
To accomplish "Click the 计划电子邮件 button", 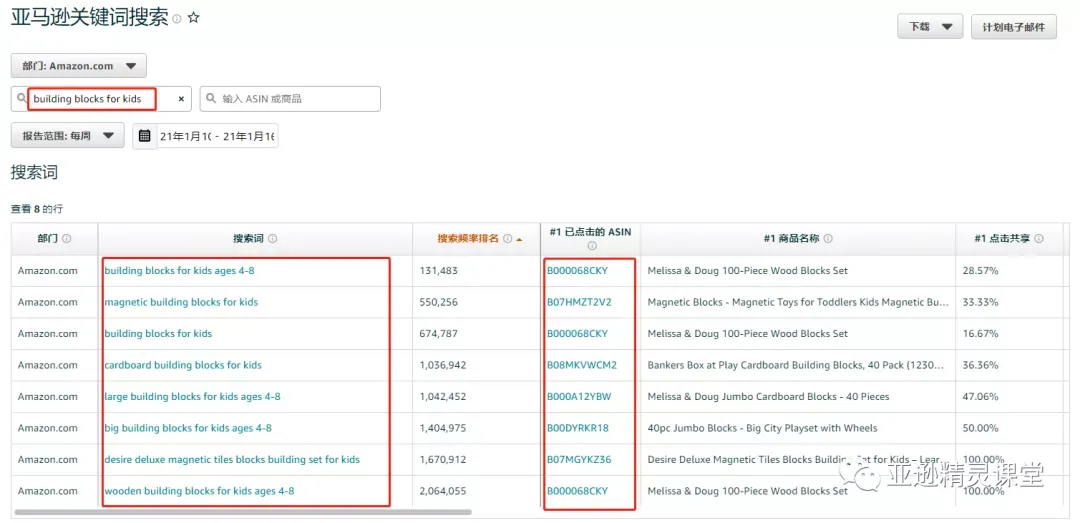I will (1013, 27).
